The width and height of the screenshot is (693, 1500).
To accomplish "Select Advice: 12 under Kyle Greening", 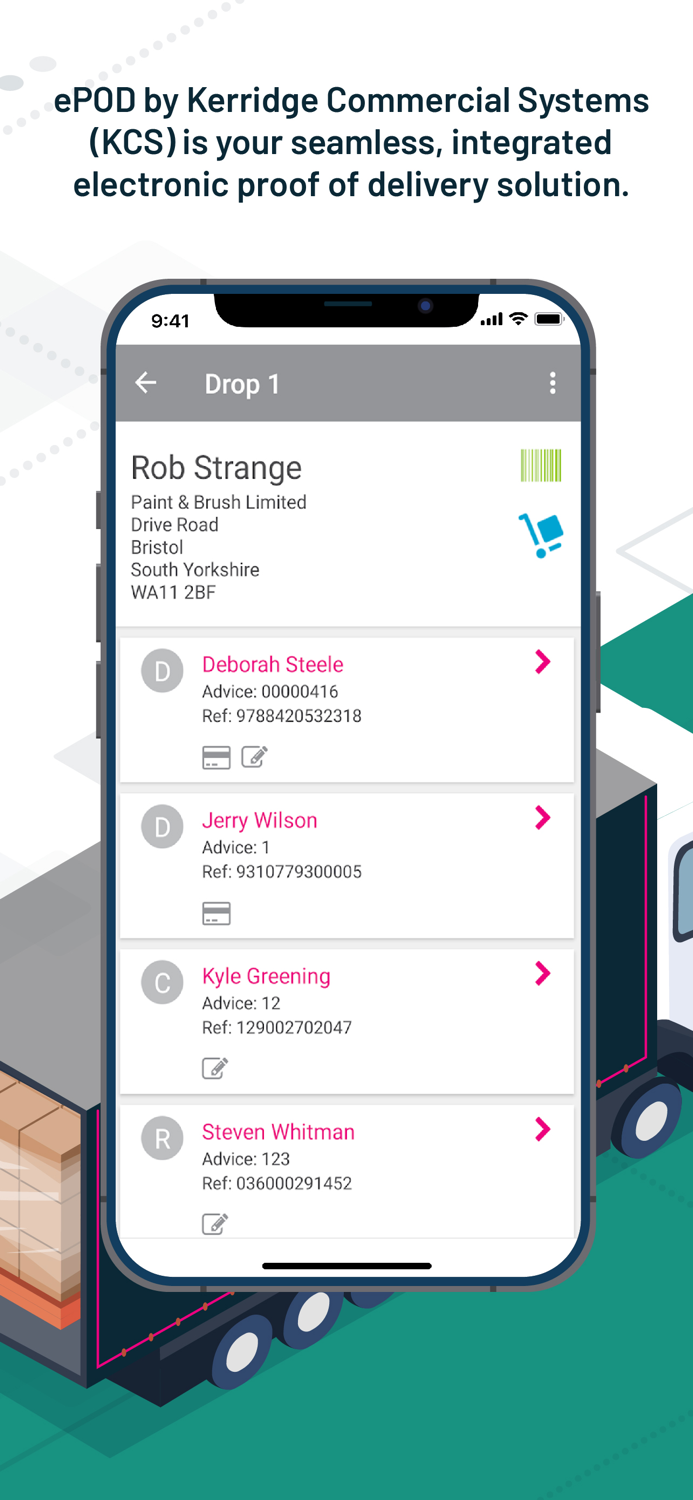I will (x=241, y=1003).
